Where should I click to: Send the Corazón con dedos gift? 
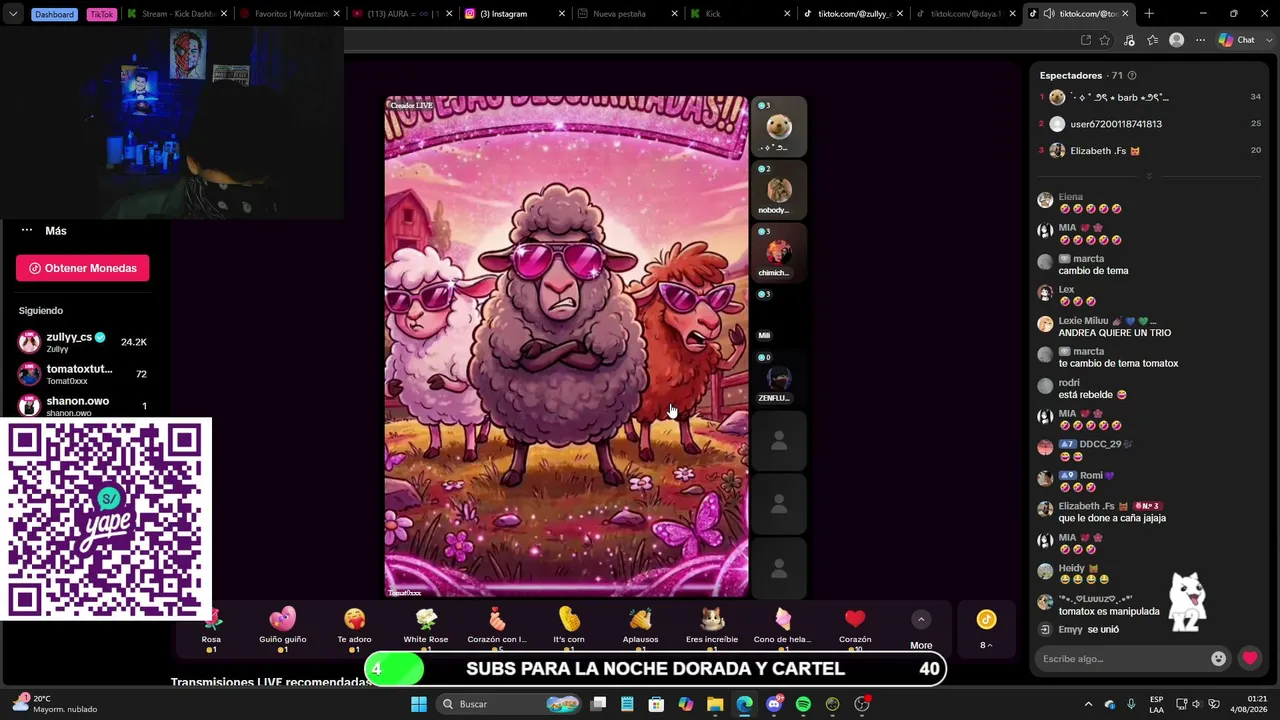coord(497,629)
